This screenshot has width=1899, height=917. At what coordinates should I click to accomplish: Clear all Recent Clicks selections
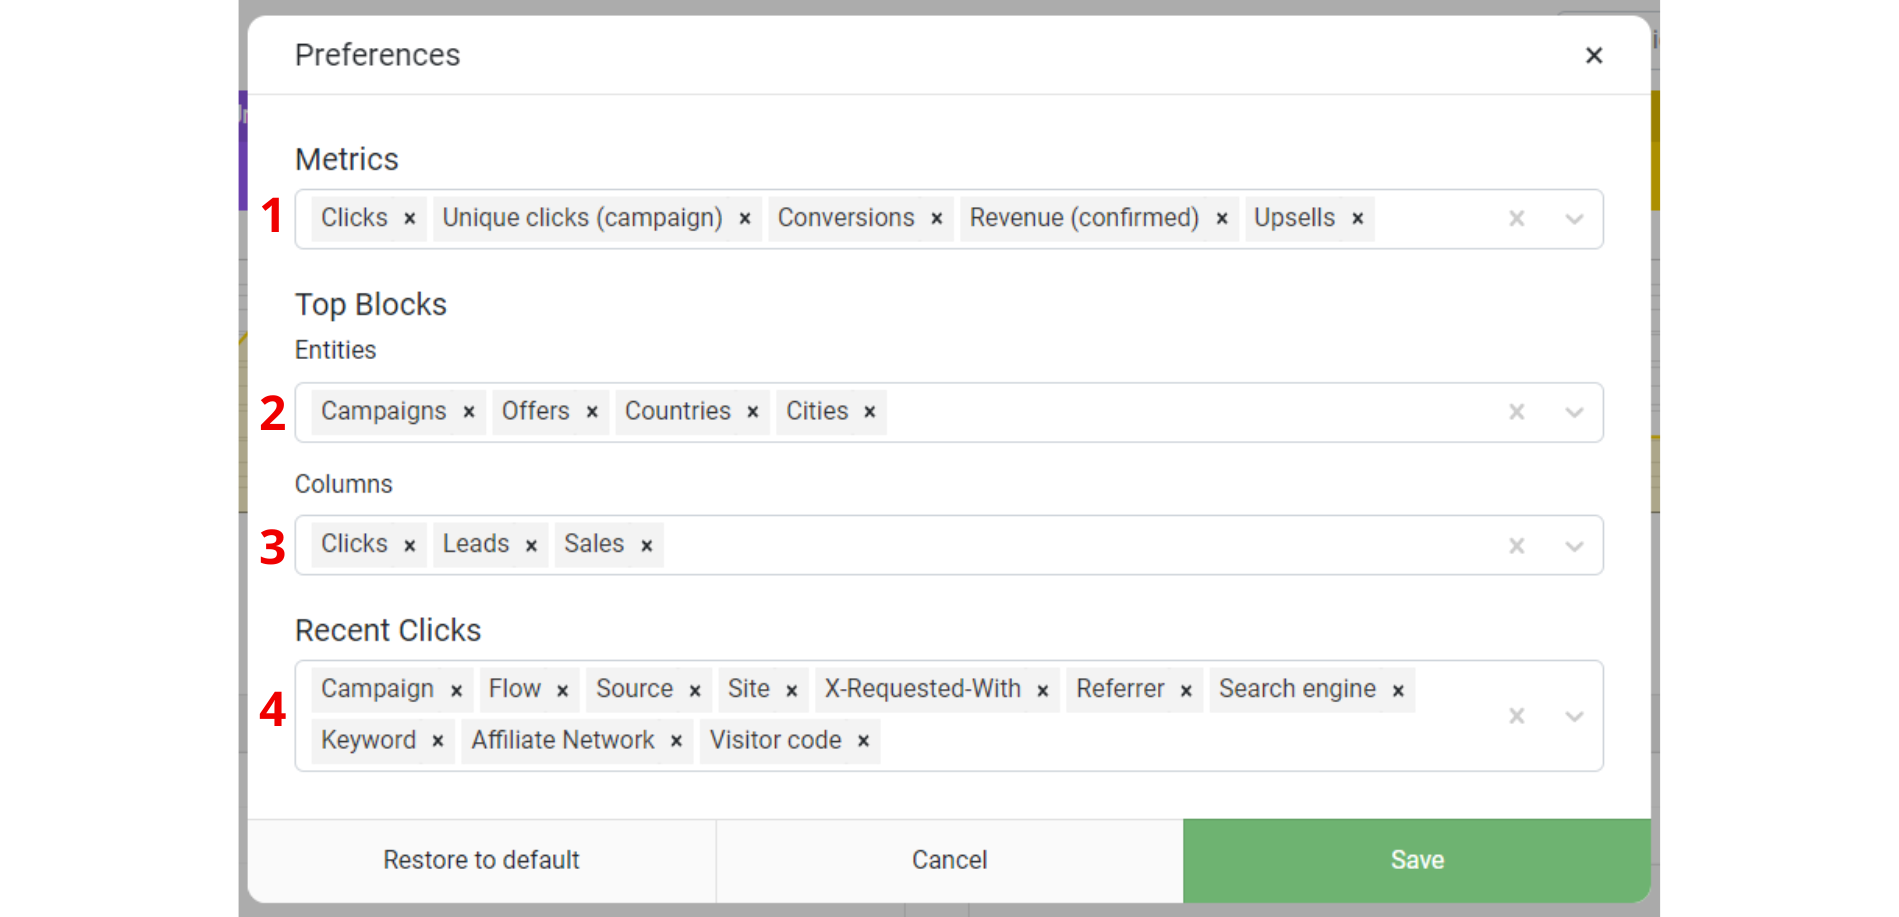click(x=1517, y=716)
